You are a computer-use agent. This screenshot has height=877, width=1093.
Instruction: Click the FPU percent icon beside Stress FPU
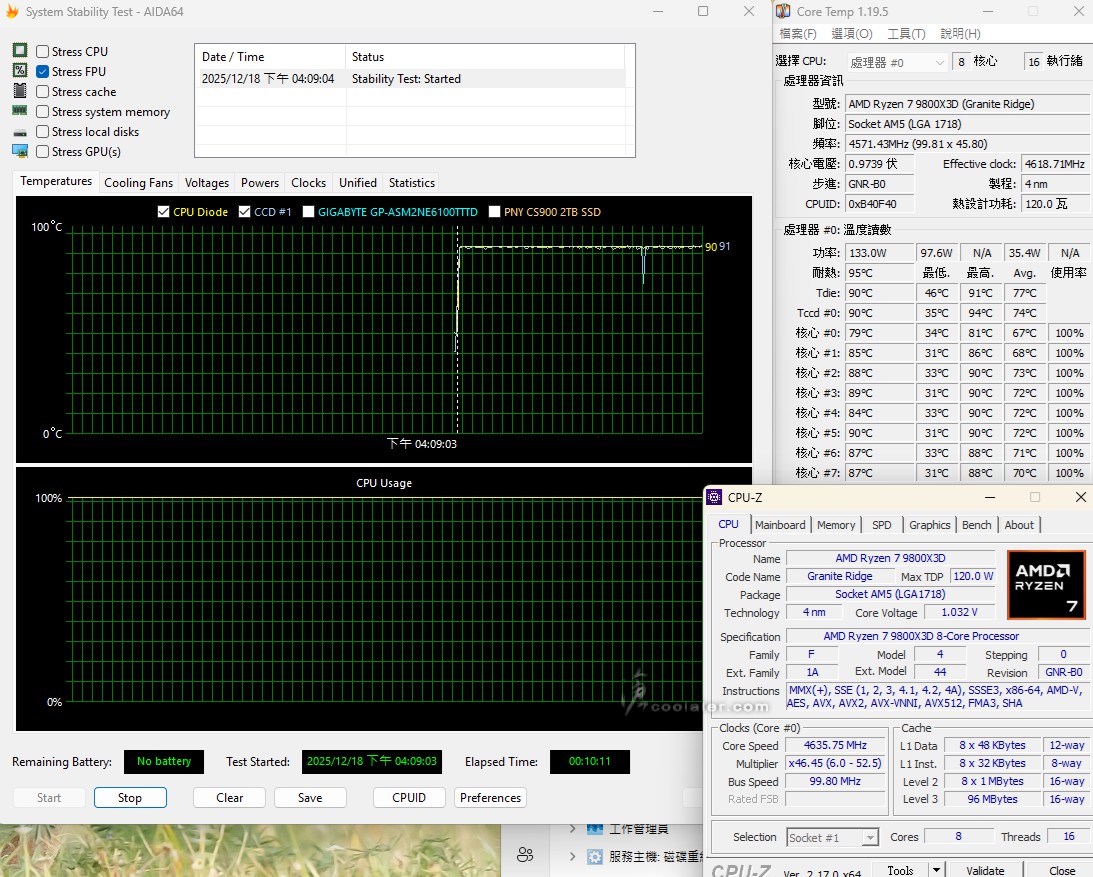(19, 71)
